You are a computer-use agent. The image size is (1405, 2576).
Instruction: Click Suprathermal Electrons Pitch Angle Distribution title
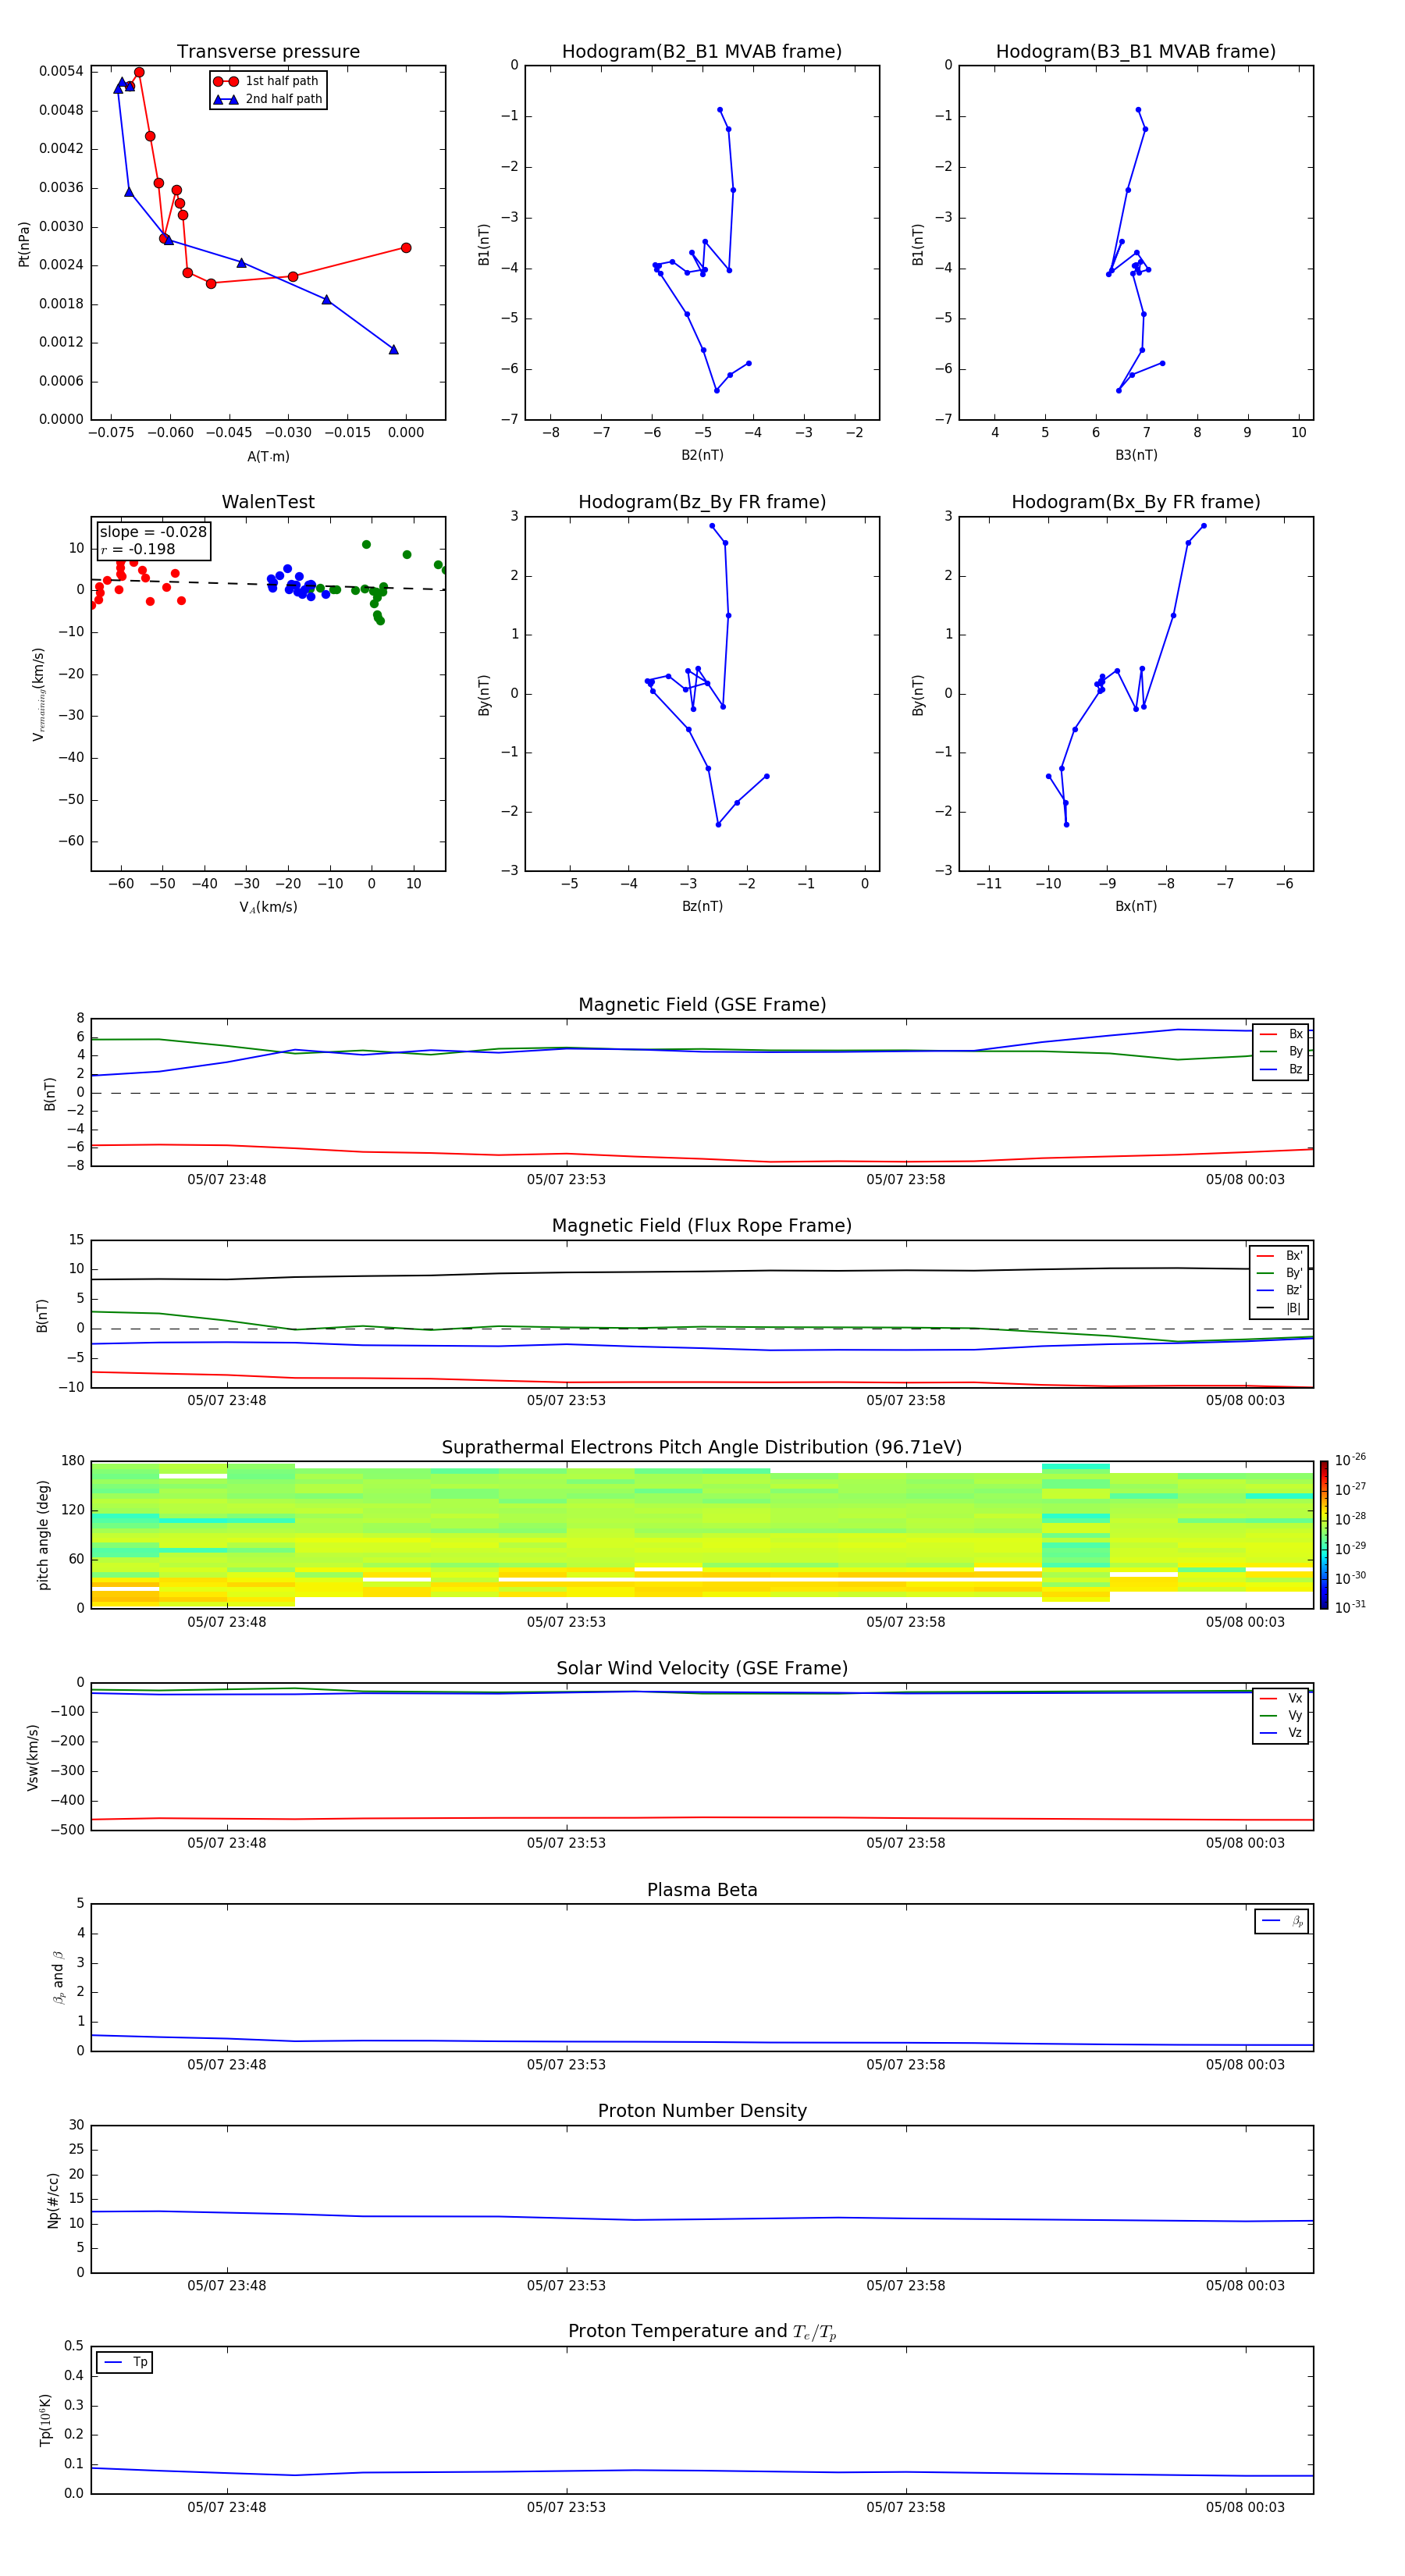tap(702, 1448)
